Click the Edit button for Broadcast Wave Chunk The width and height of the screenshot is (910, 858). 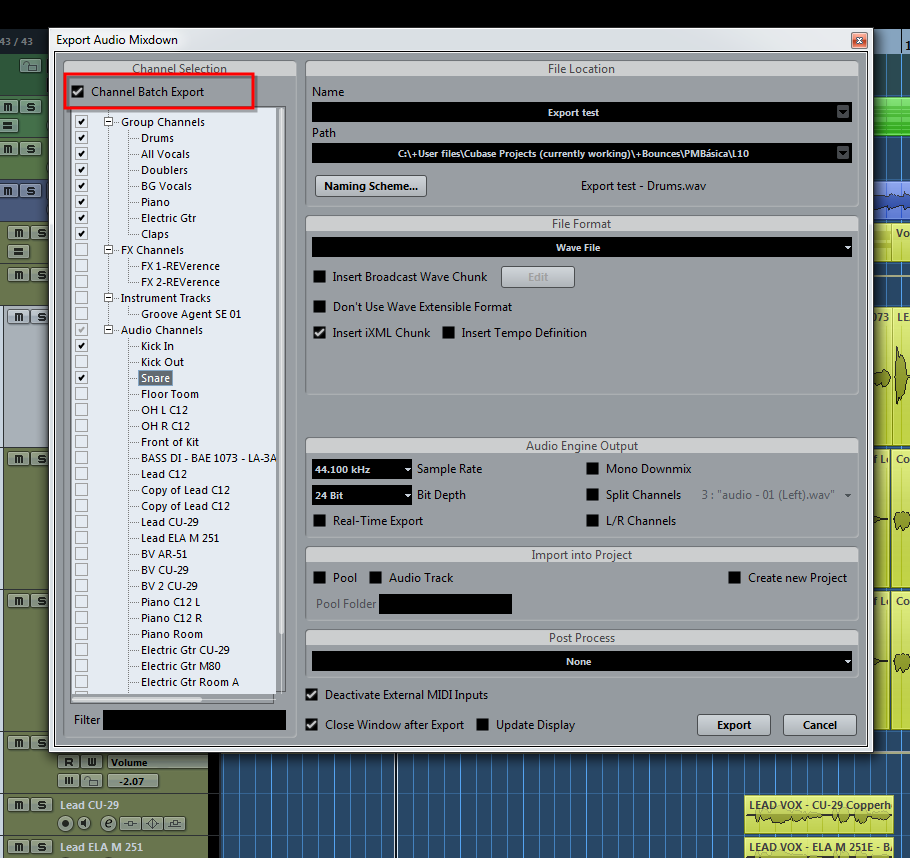[x=538, y=277]
